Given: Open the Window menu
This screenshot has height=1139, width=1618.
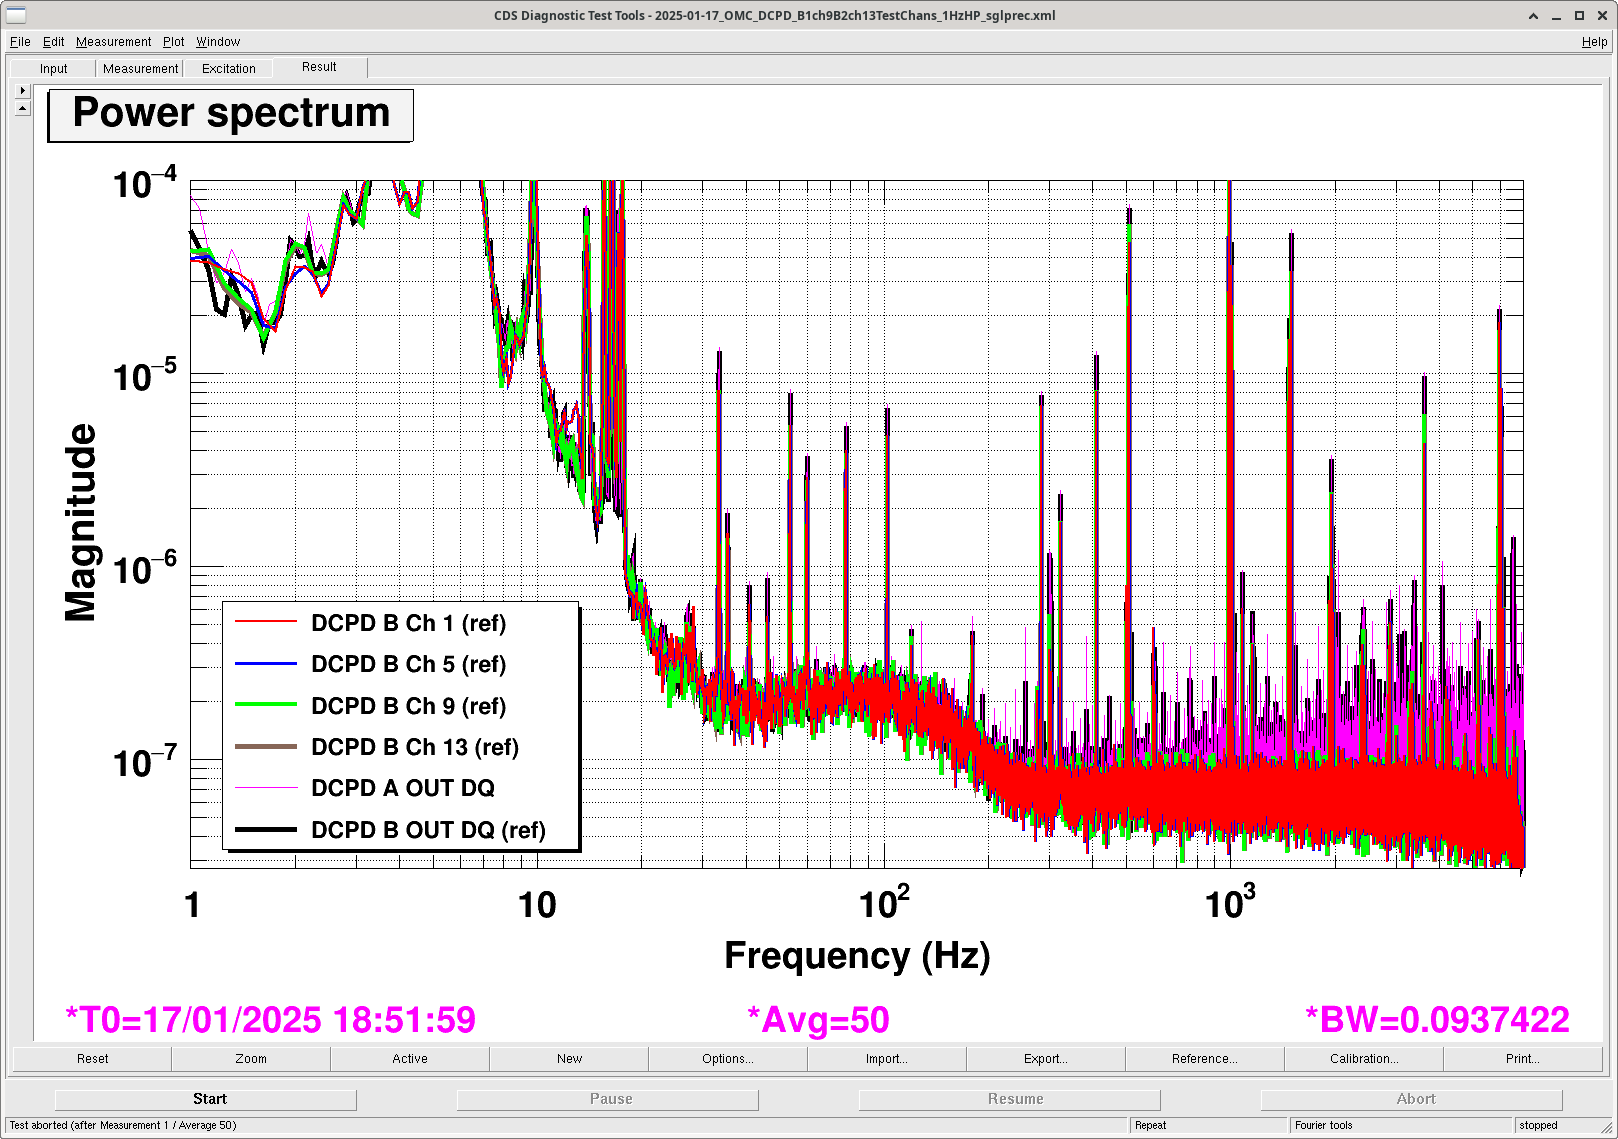Looking at the screenshot, I should pos(218,42).
